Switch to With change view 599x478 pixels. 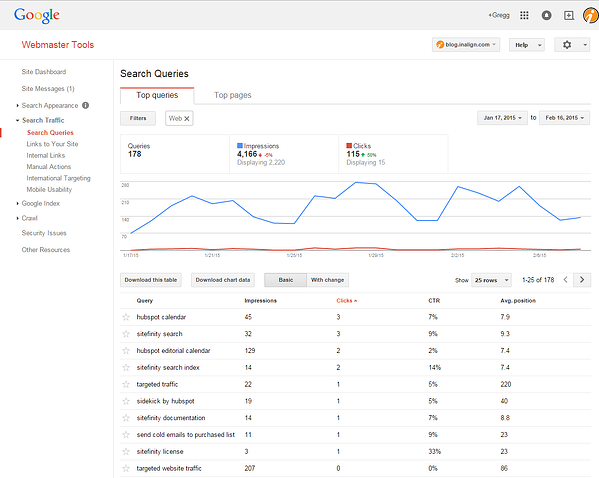coord(327,280)
